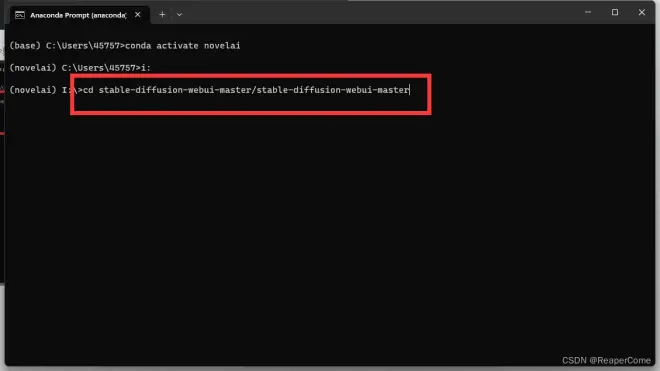Click the '(base)' environment prefix
The width and height of the screenshot is (660, 371).
click(25, 45)
